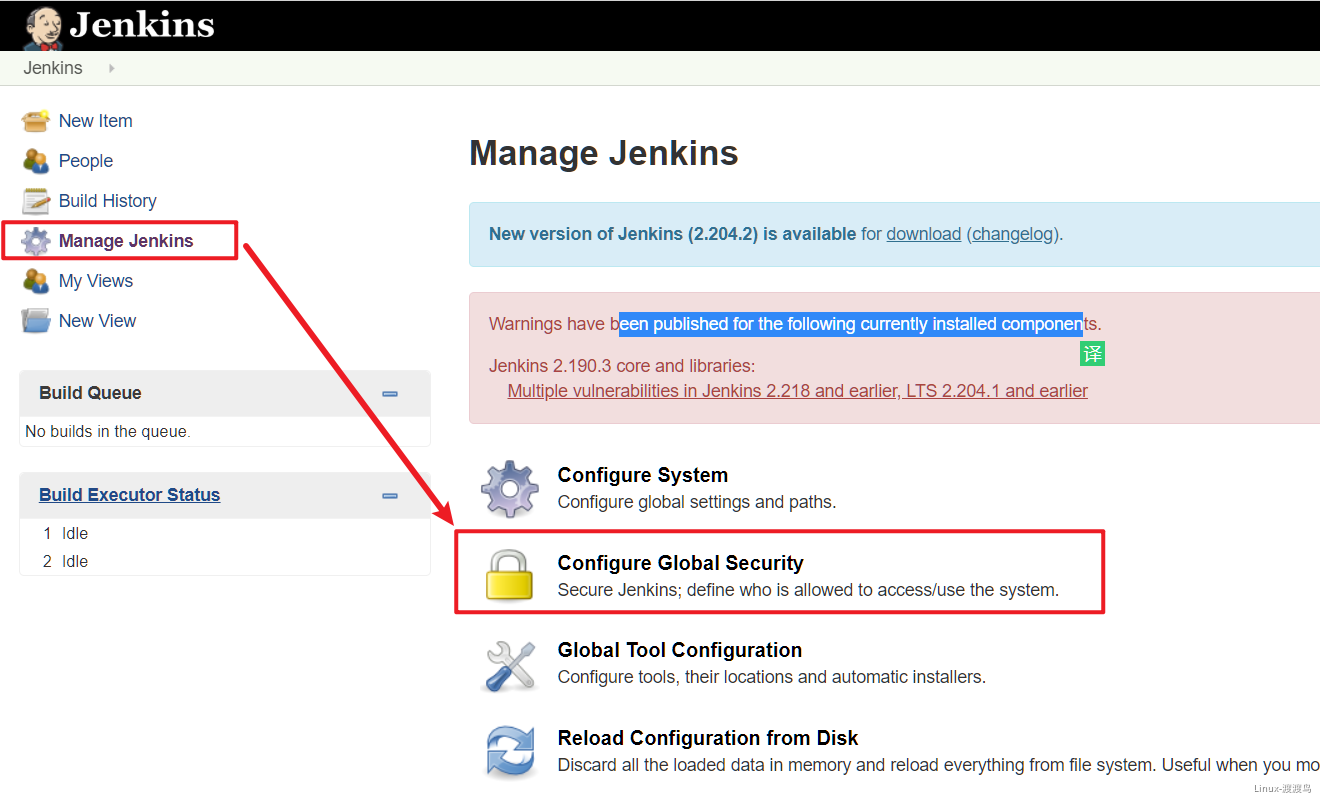Click the Reload Configuration refresh icon
Image resolution: width=1320 pixels, height=802 pixels.
click(510, 751)
